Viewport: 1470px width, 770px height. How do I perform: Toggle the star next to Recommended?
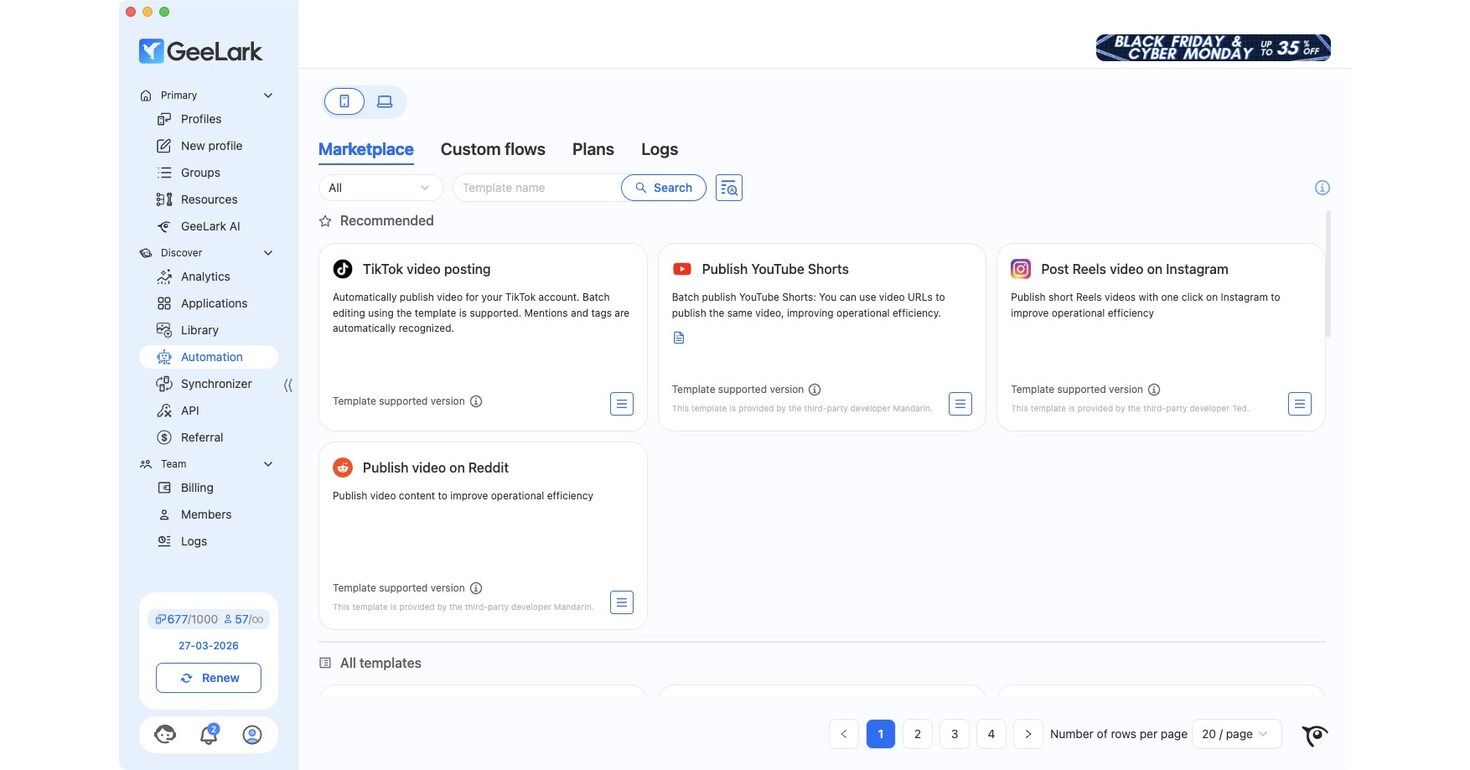[324, 220]
